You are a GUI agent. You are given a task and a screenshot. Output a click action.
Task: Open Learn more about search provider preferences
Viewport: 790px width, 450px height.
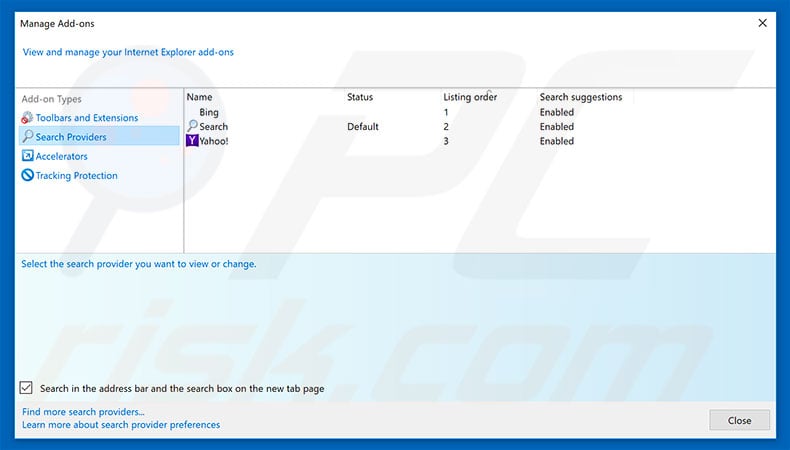tap(121, 425)
